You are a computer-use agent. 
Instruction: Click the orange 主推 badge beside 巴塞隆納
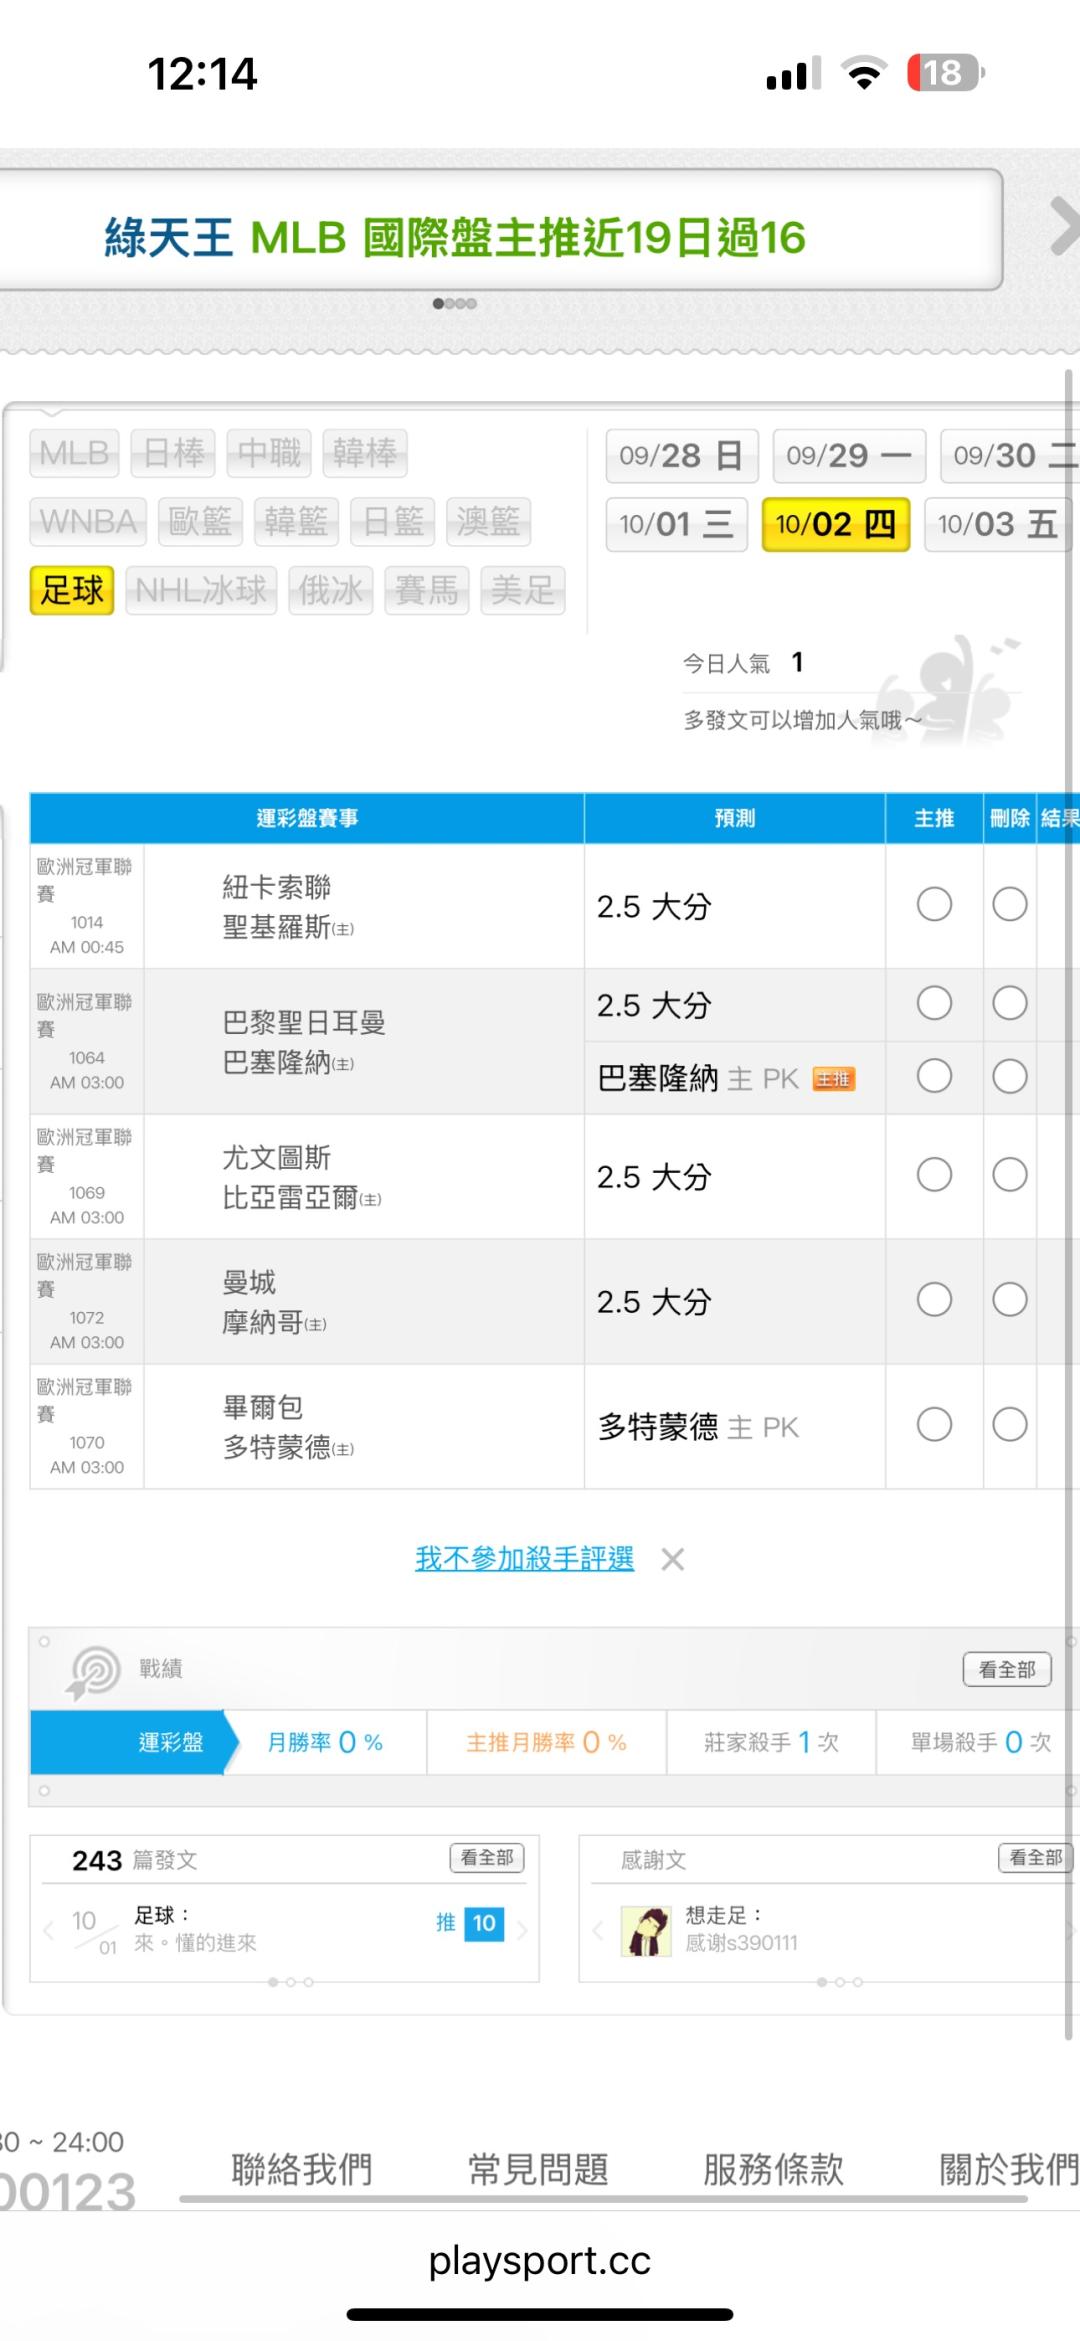[834, 1079]
